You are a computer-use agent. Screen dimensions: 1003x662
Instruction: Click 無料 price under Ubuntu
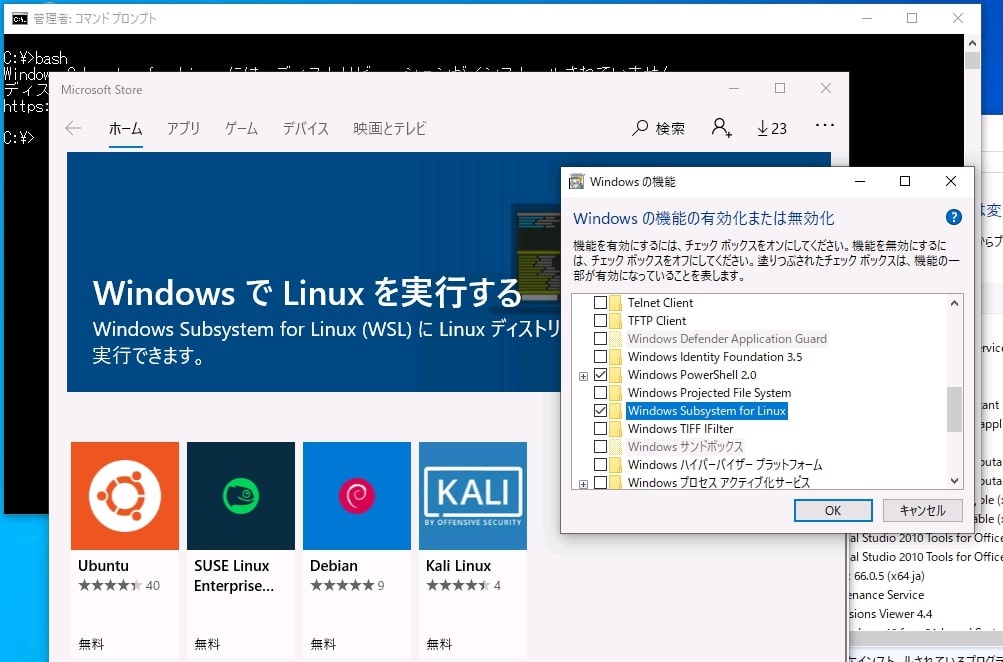coord(91,643)
